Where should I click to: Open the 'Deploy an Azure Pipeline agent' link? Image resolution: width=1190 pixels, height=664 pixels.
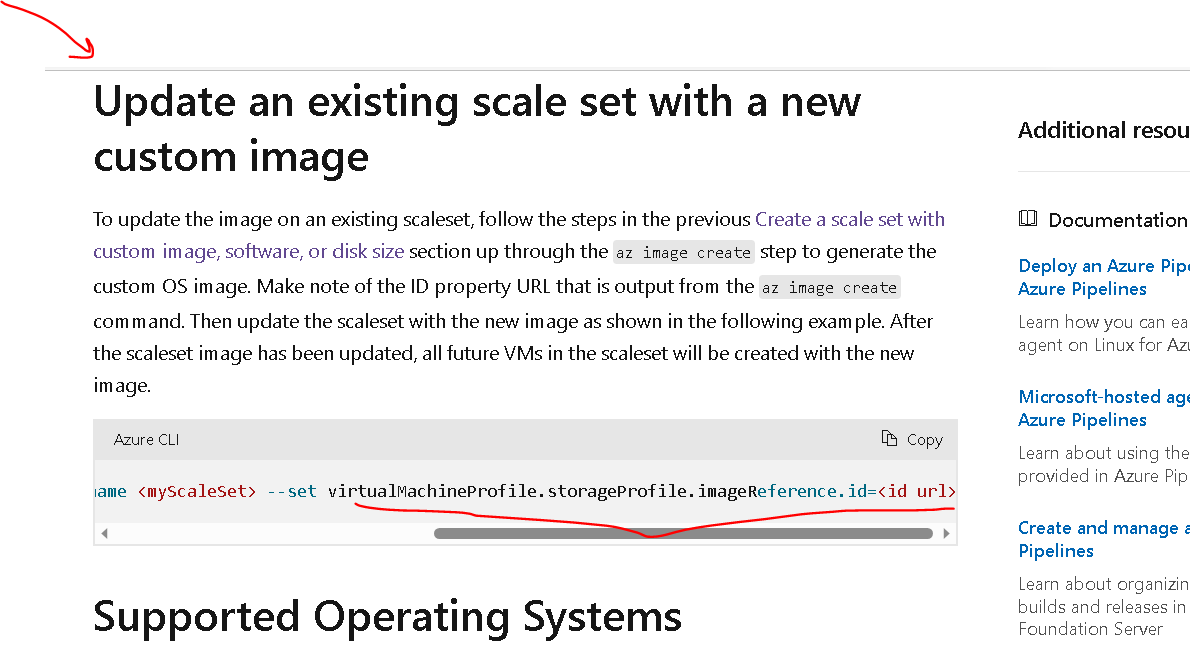pyautogui.click(x=1100, y=266)
